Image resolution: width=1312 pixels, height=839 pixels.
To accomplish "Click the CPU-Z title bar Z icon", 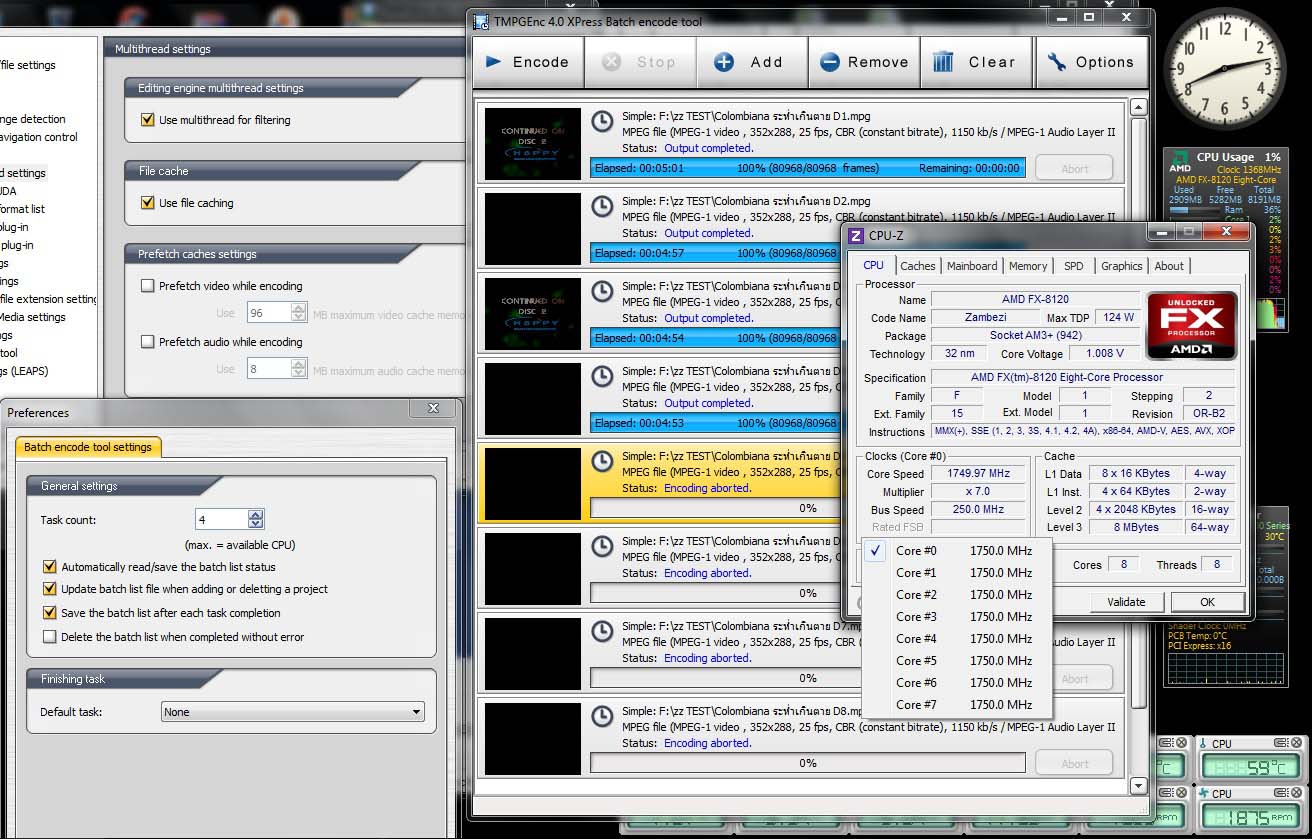I will click(x=856, y=236).
